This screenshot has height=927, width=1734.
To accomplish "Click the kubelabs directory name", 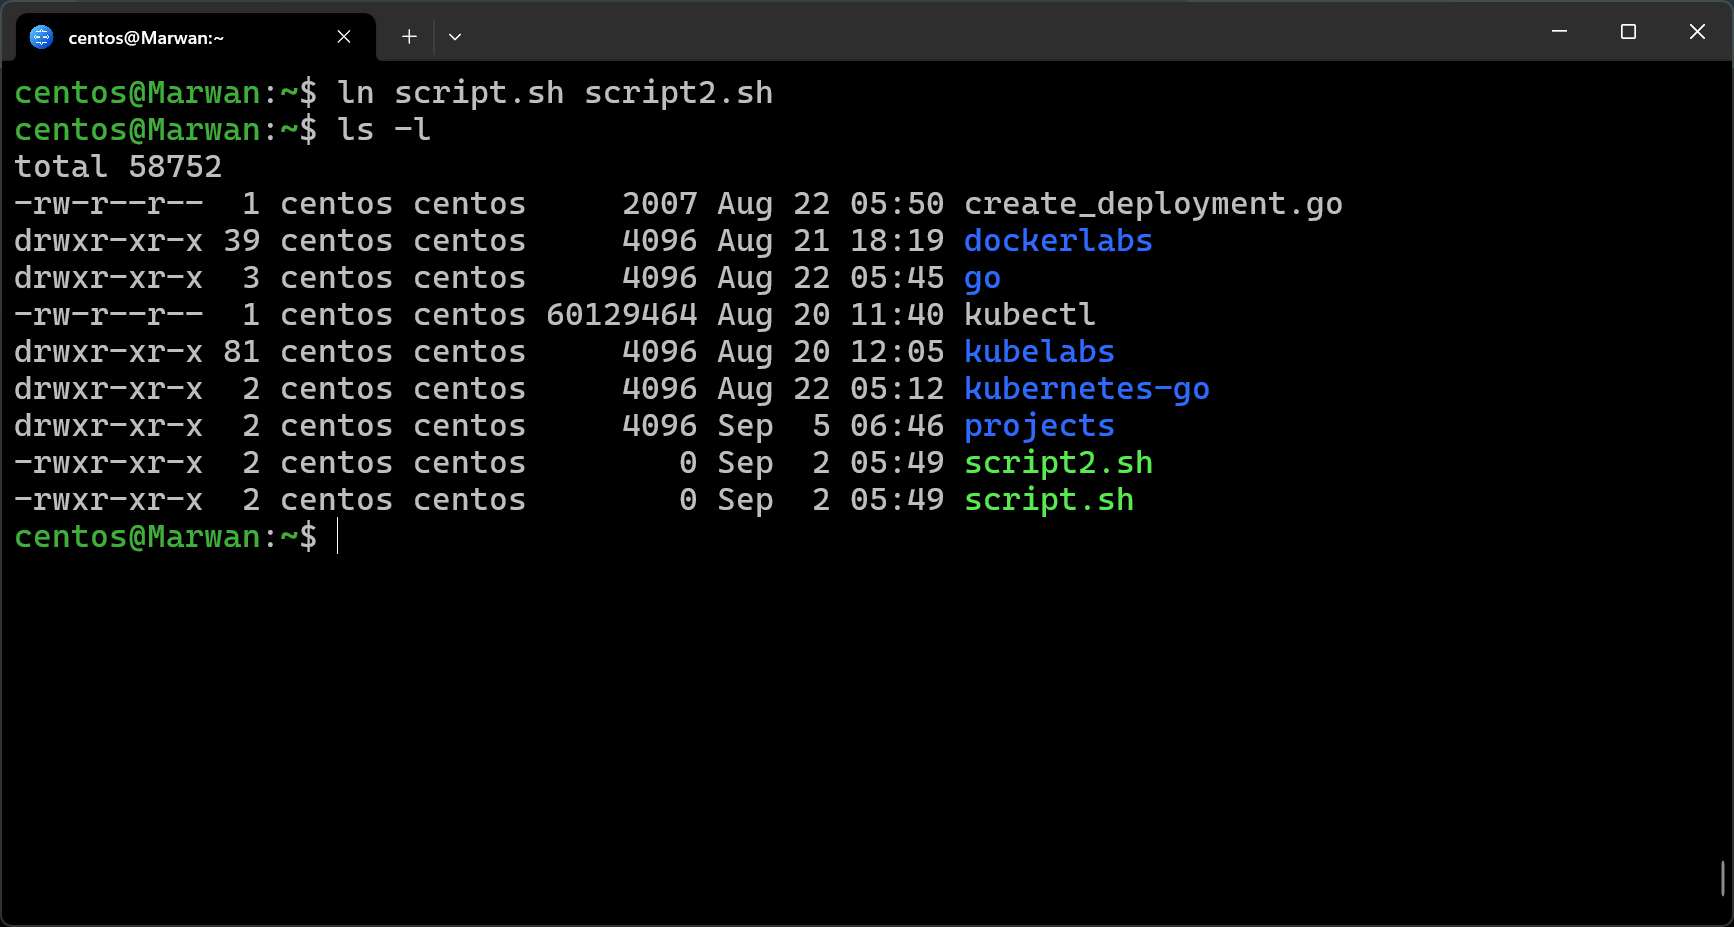I will (x=1039, y=352).
